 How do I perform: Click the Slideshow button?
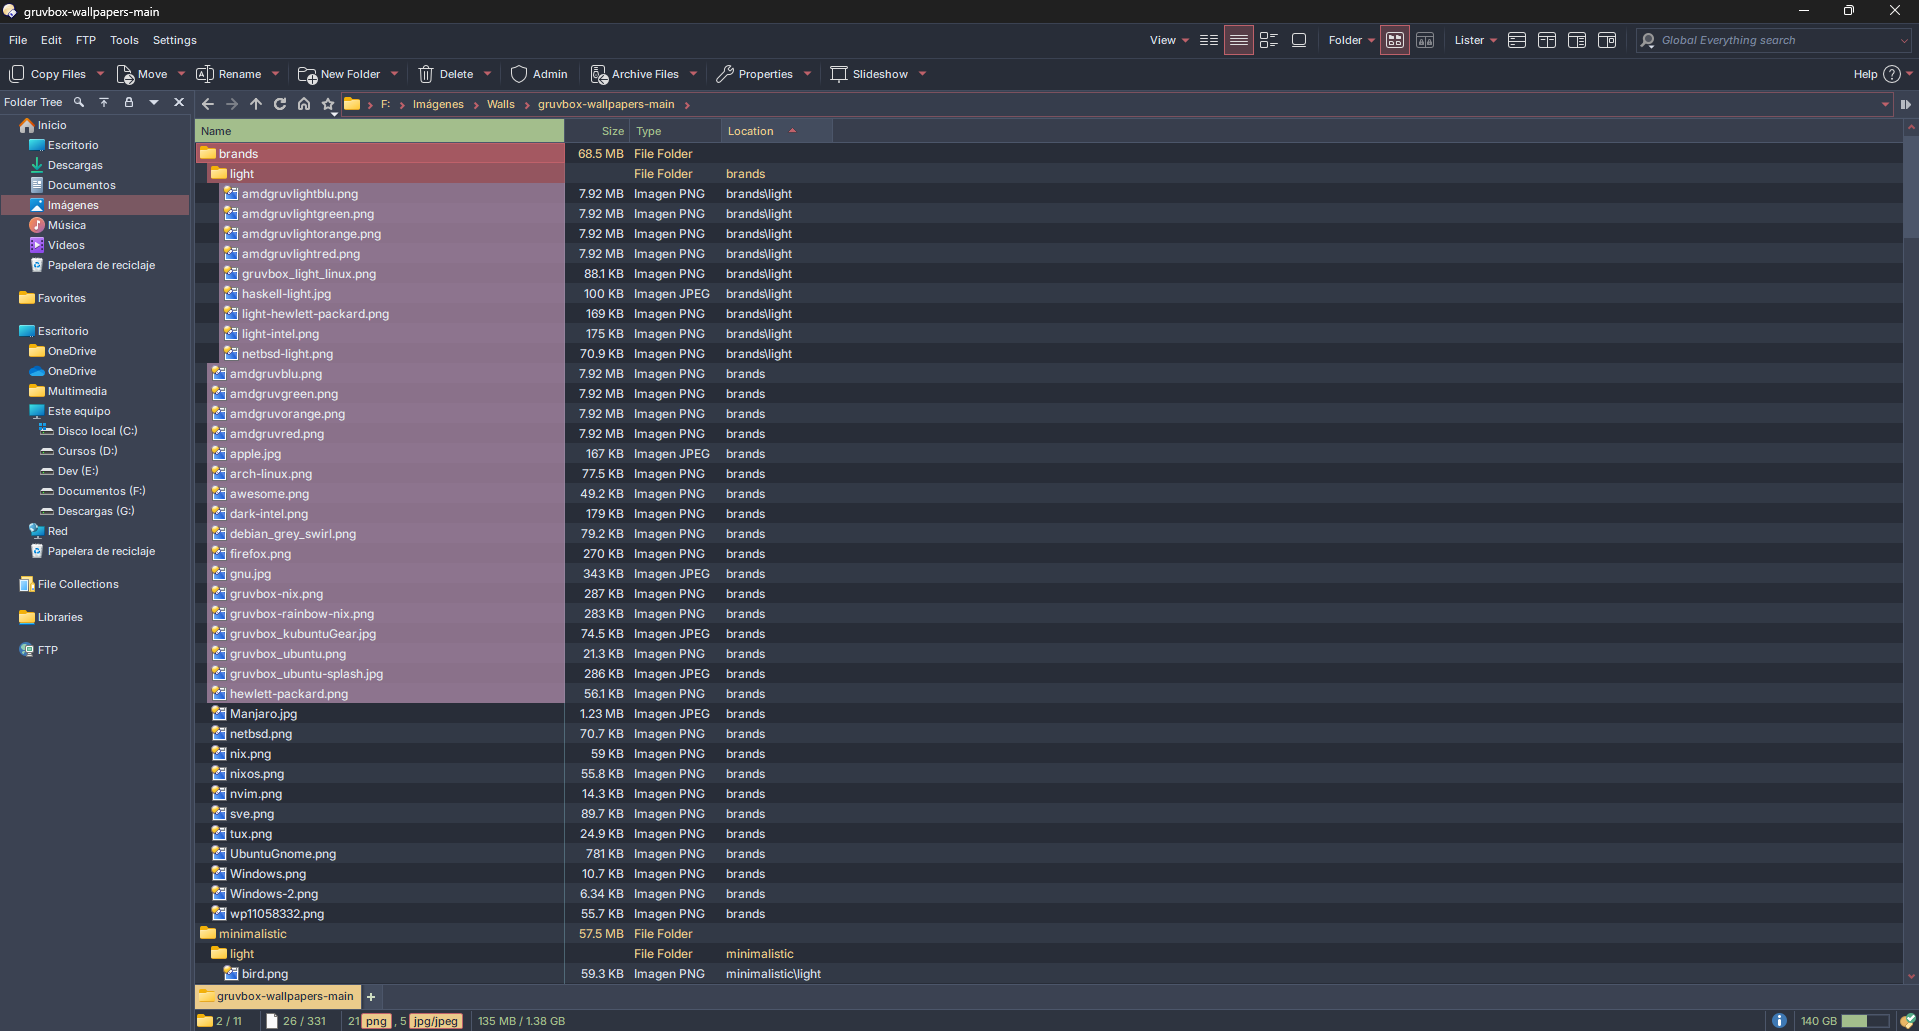(869, 74)
